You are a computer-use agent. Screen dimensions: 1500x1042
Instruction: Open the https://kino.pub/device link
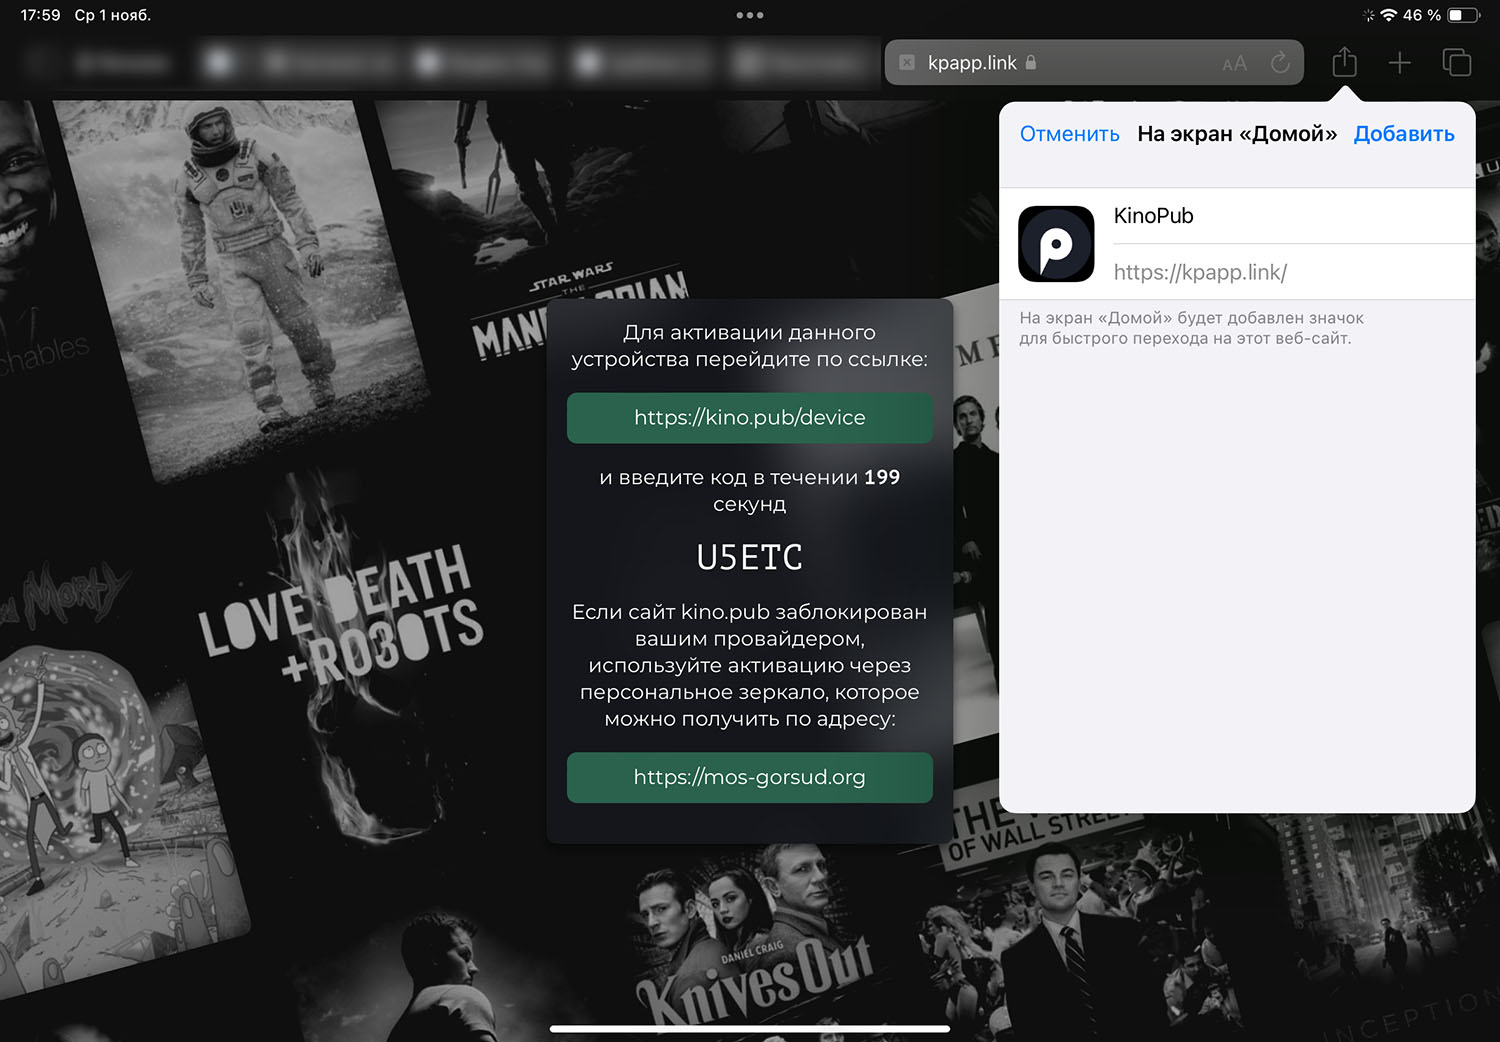coord(750,418)
